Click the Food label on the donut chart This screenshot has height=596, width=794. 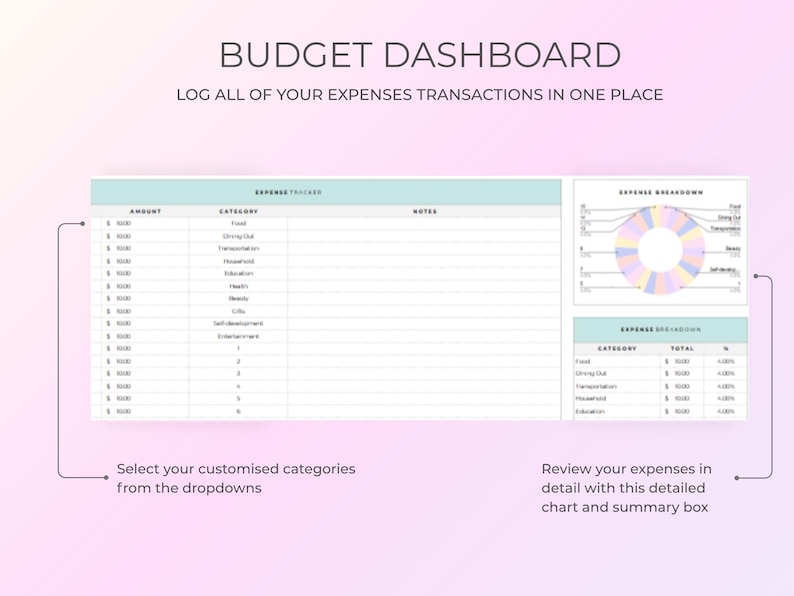(735, 206)
